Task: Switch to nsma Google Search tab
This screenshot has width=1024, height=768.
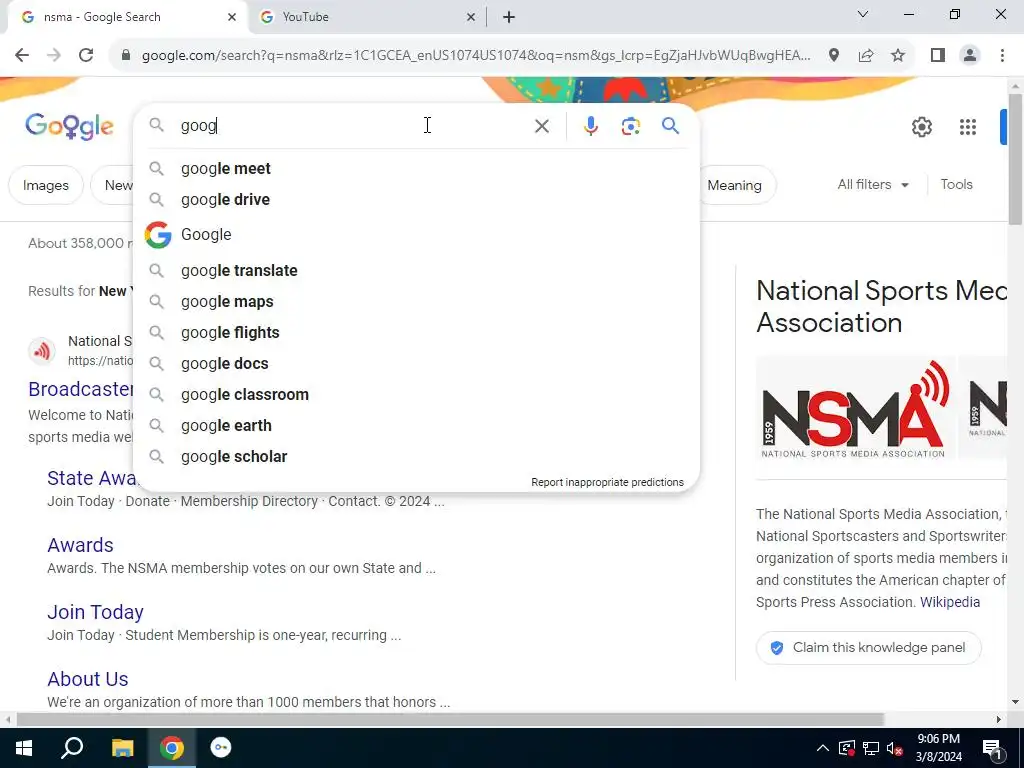Action: pyautogui.click(x=127, y=17)
